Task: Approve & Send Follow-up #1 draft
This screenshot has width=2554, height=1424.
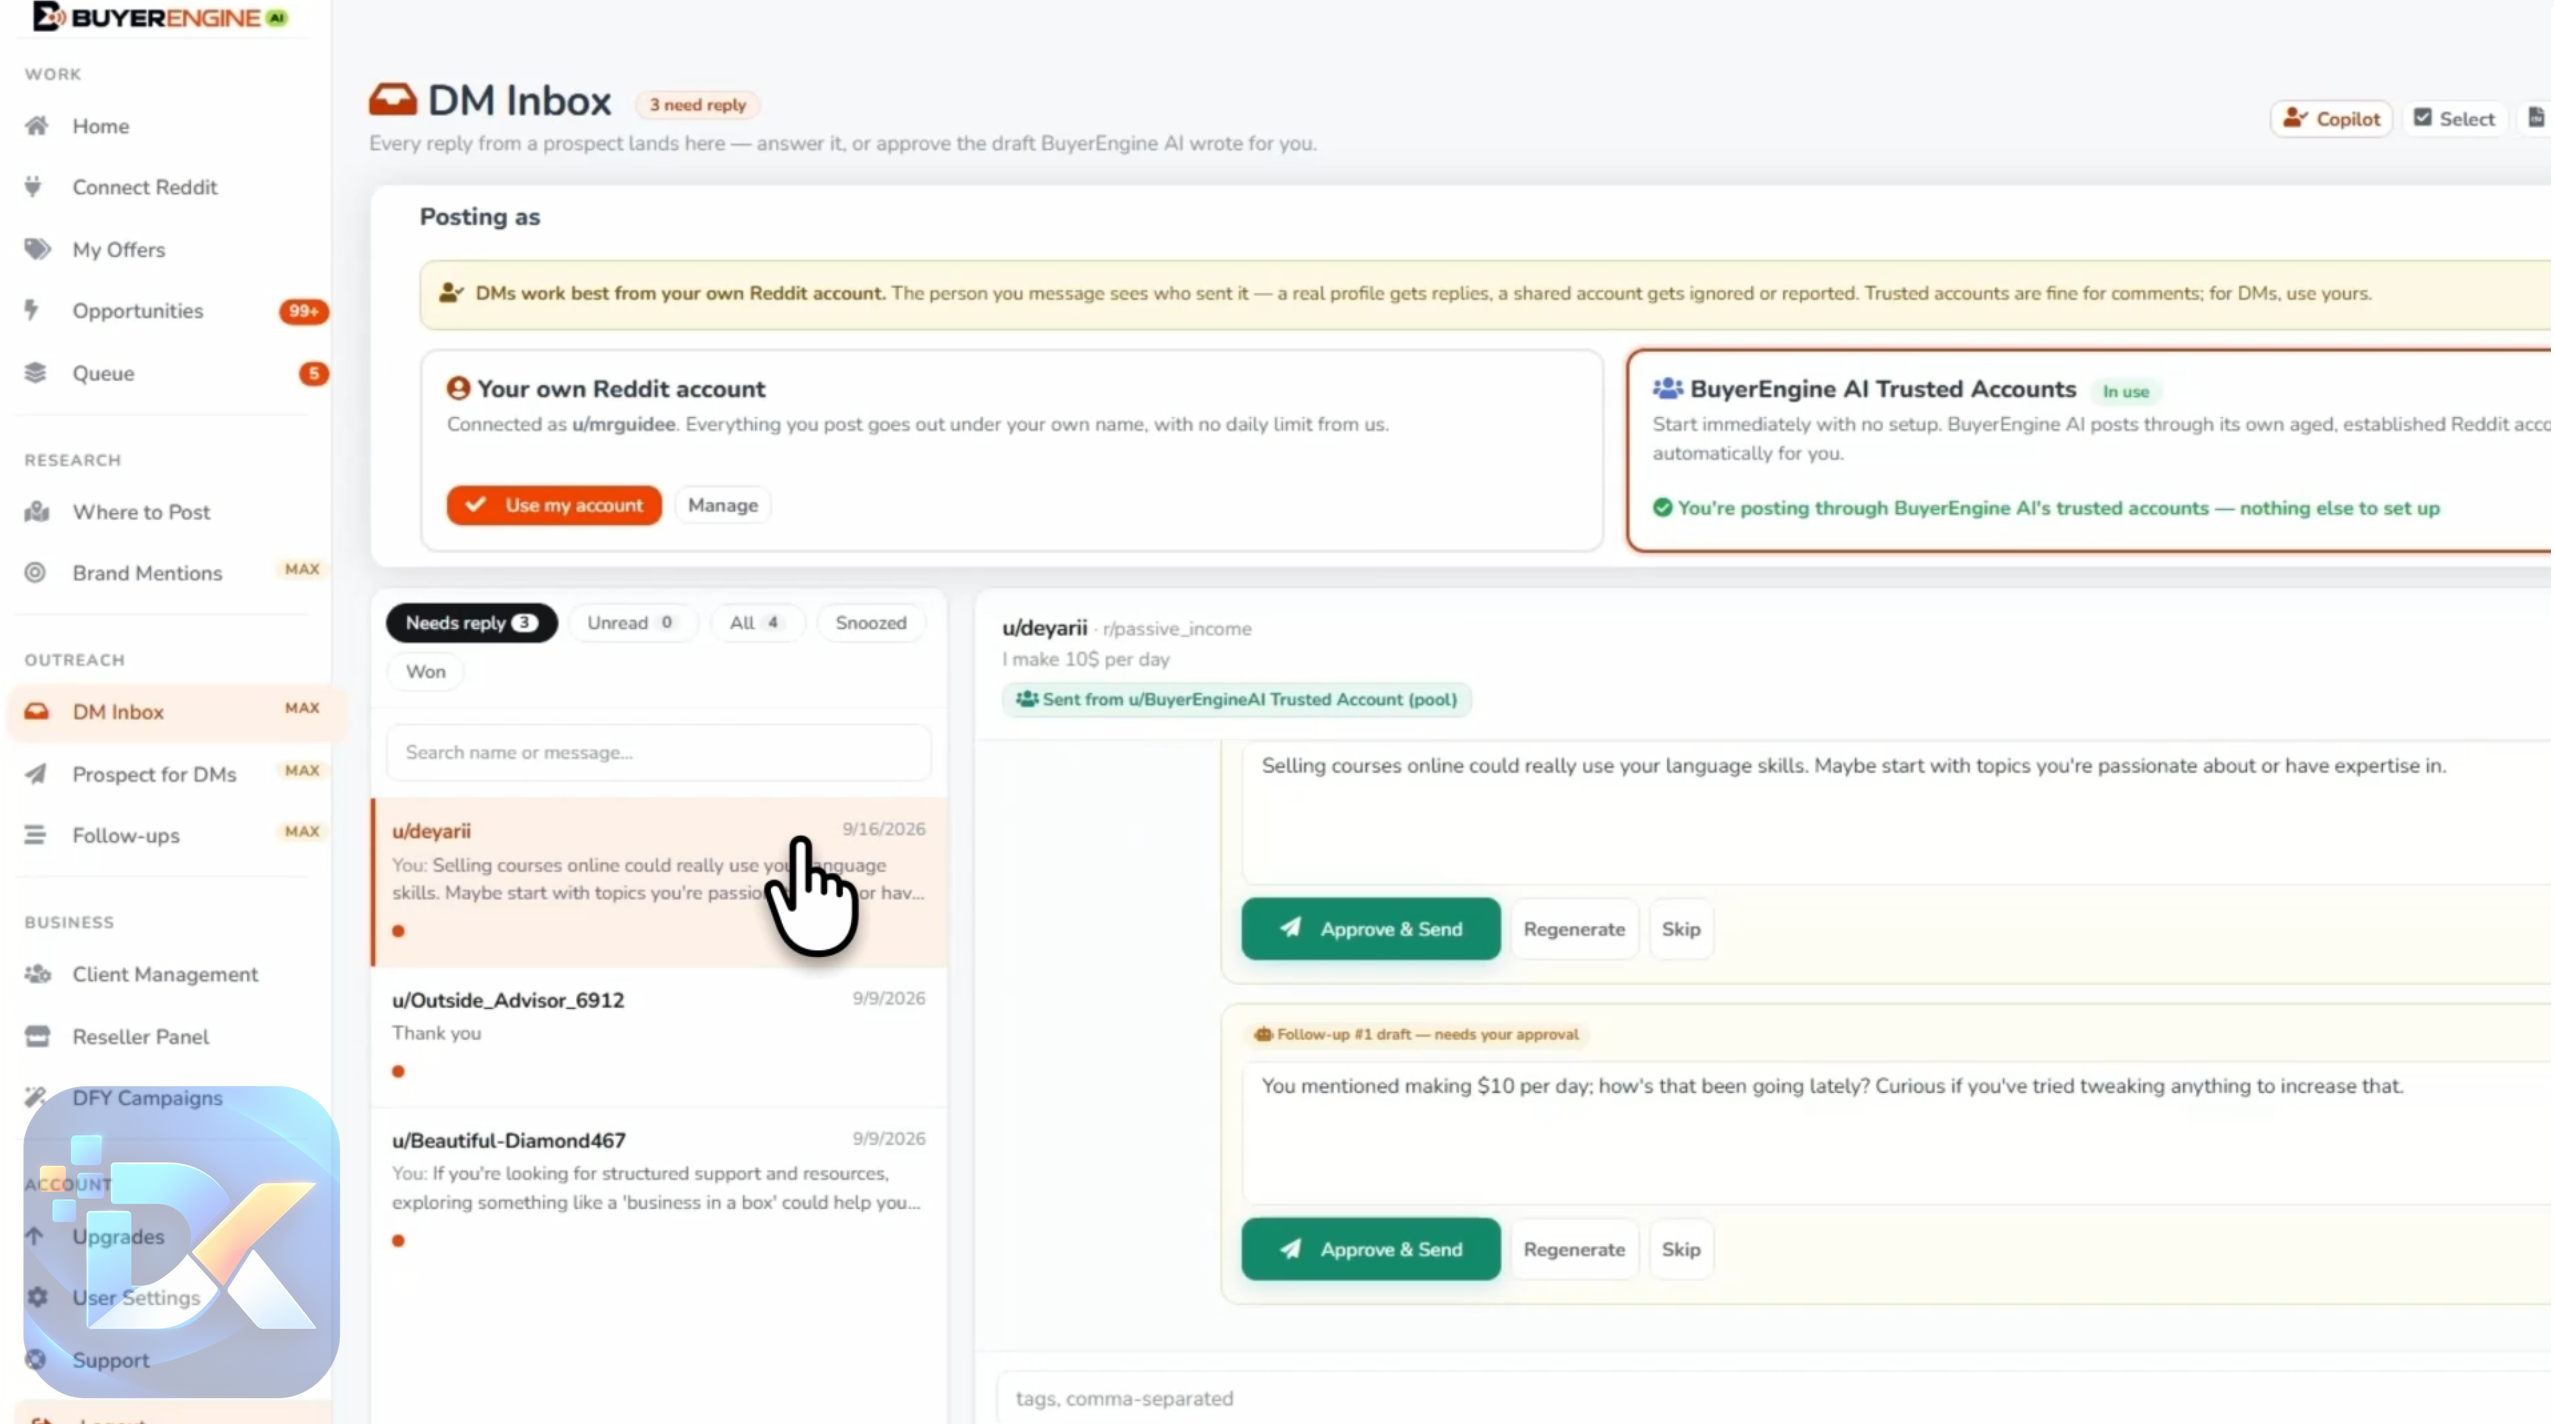Action: (1370, 1249)
